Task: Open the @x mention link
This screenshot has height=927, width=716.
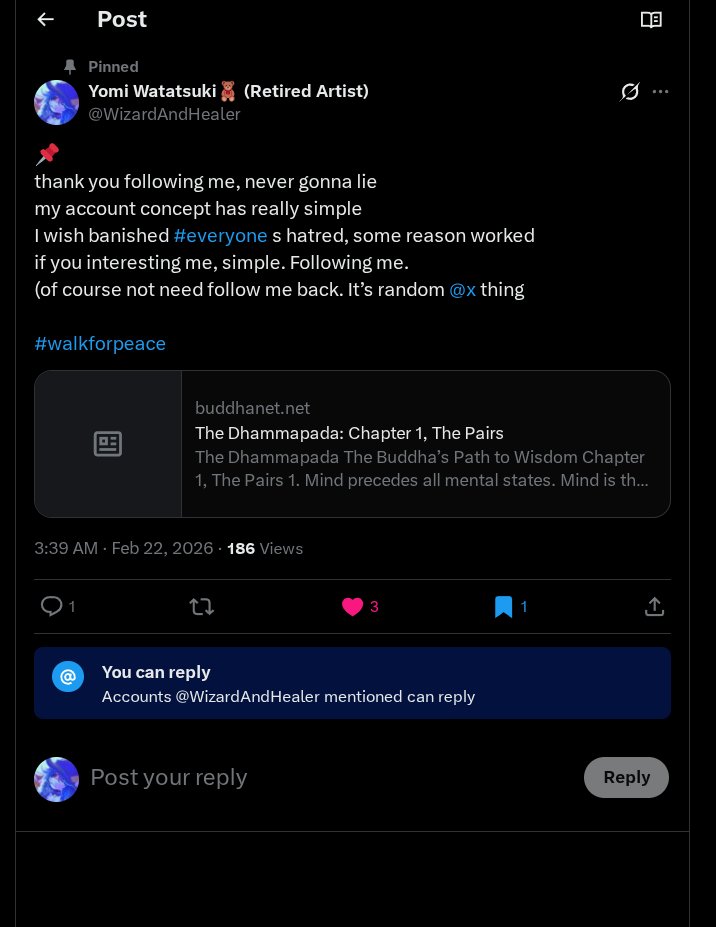Action: 462,290
